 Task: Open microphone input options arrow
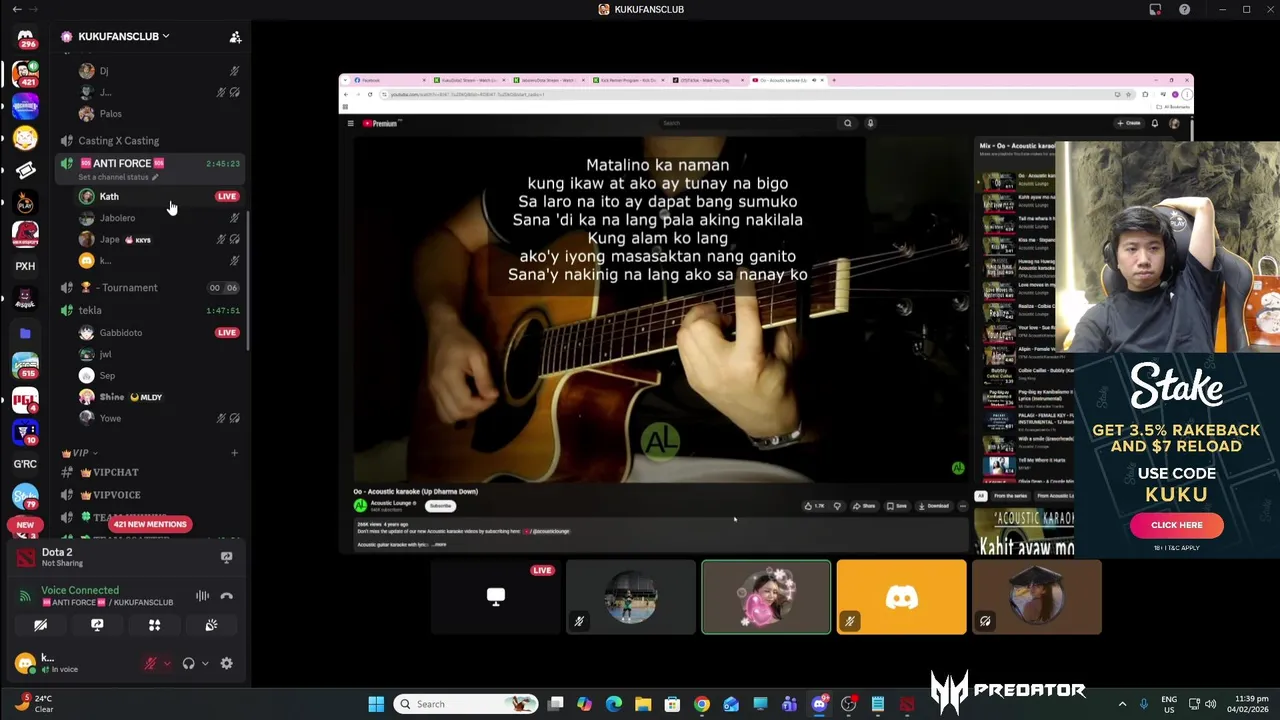point(167,664)
